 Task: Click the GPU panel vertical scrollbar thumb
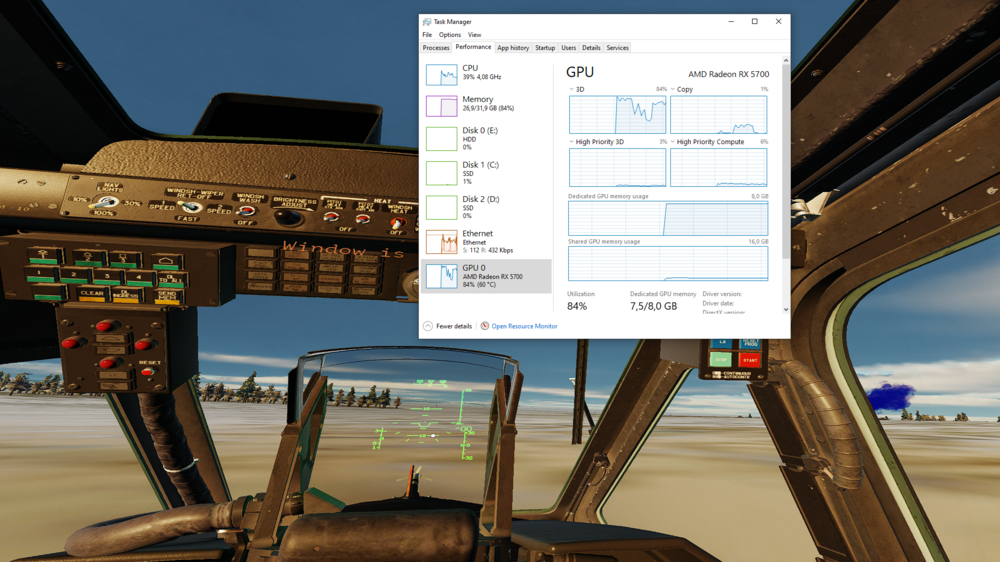point(786,163)
